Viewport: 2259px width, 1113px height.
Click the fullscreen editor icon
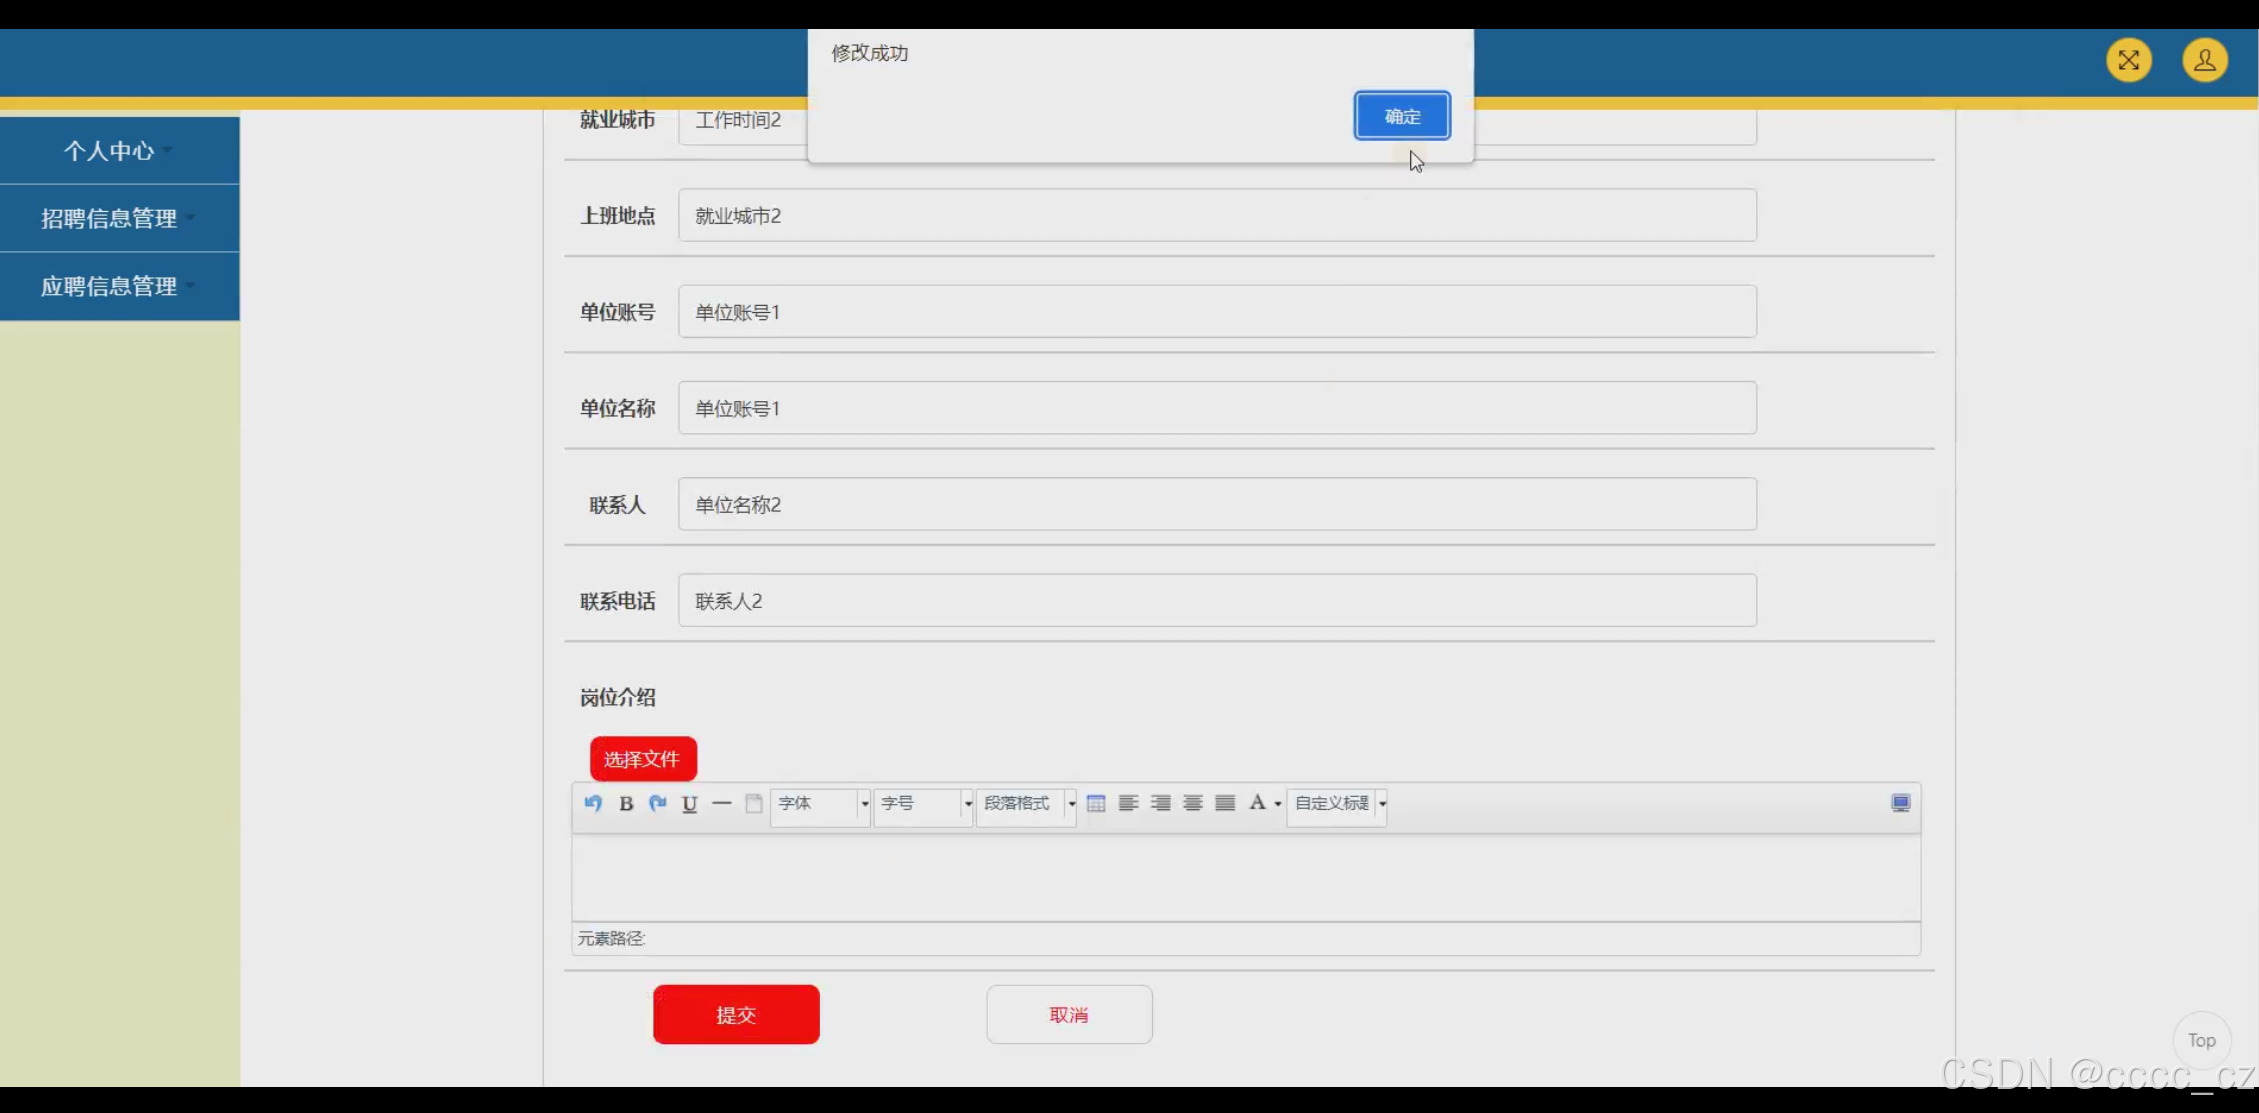[1900, 803]
